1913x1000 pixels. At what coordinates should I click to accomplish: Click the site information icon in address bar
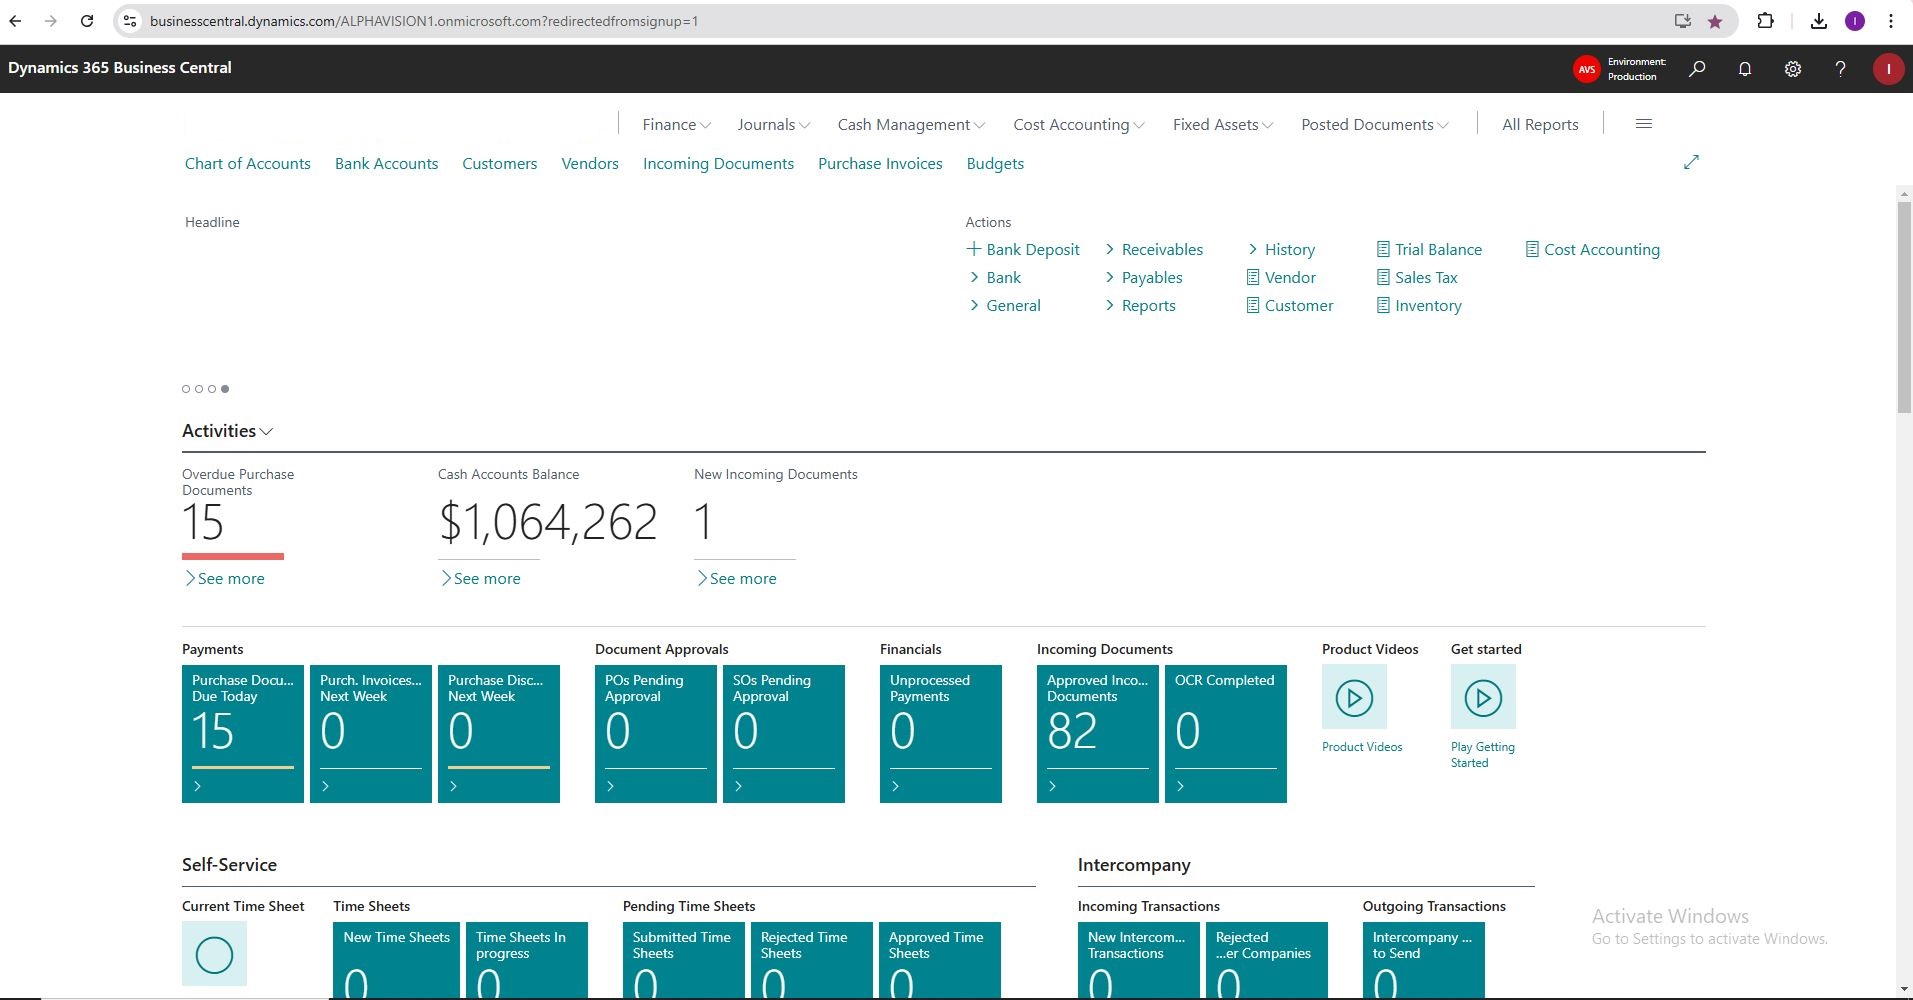[130, 21]
